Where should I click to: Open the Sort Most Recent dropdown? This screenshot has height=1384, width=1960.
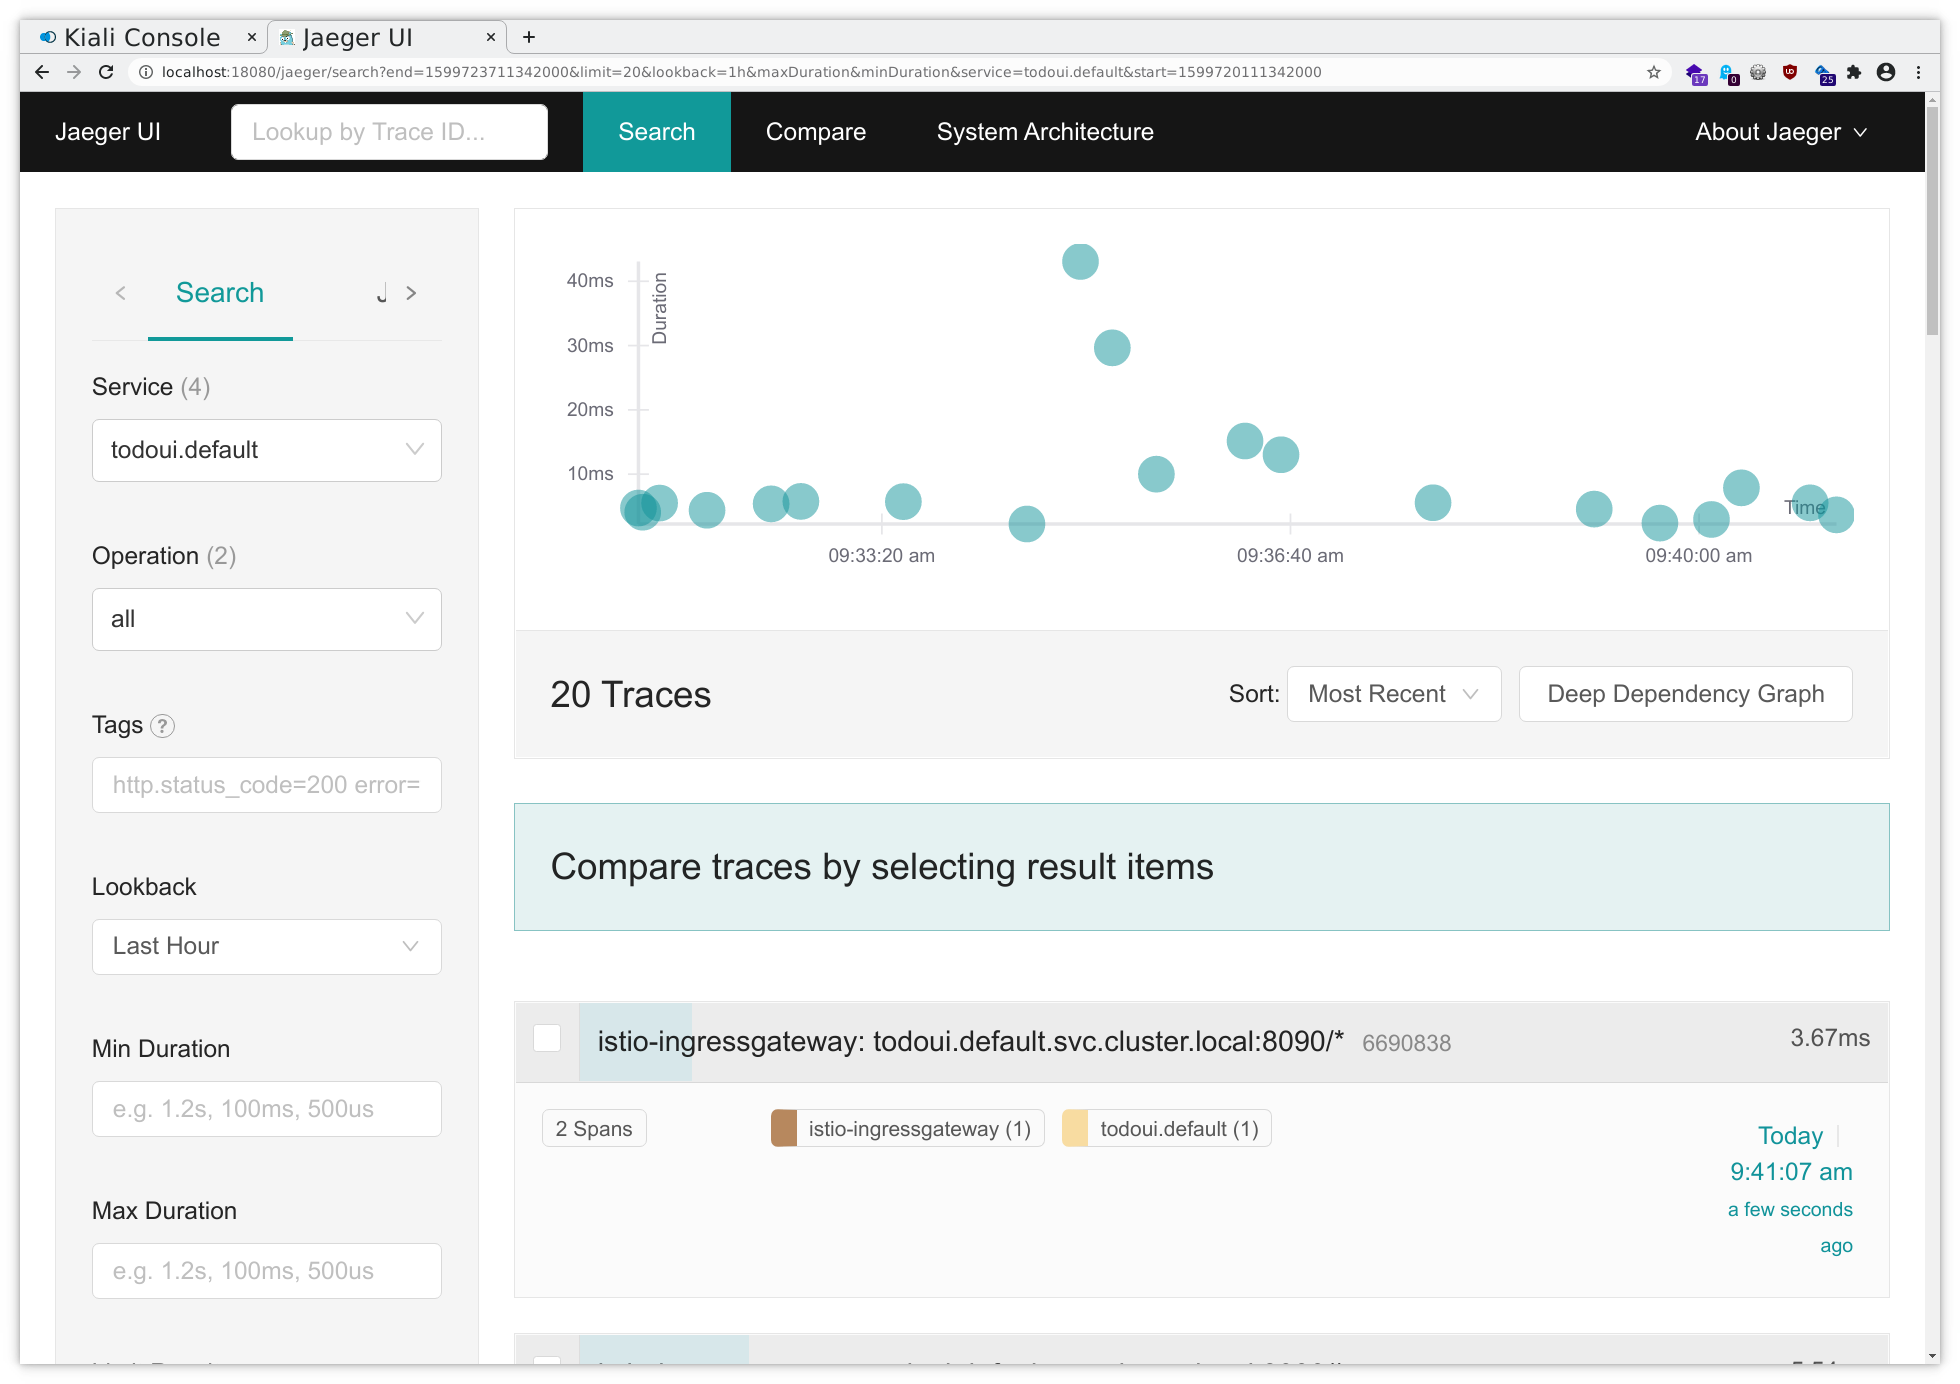point(1393,694)
